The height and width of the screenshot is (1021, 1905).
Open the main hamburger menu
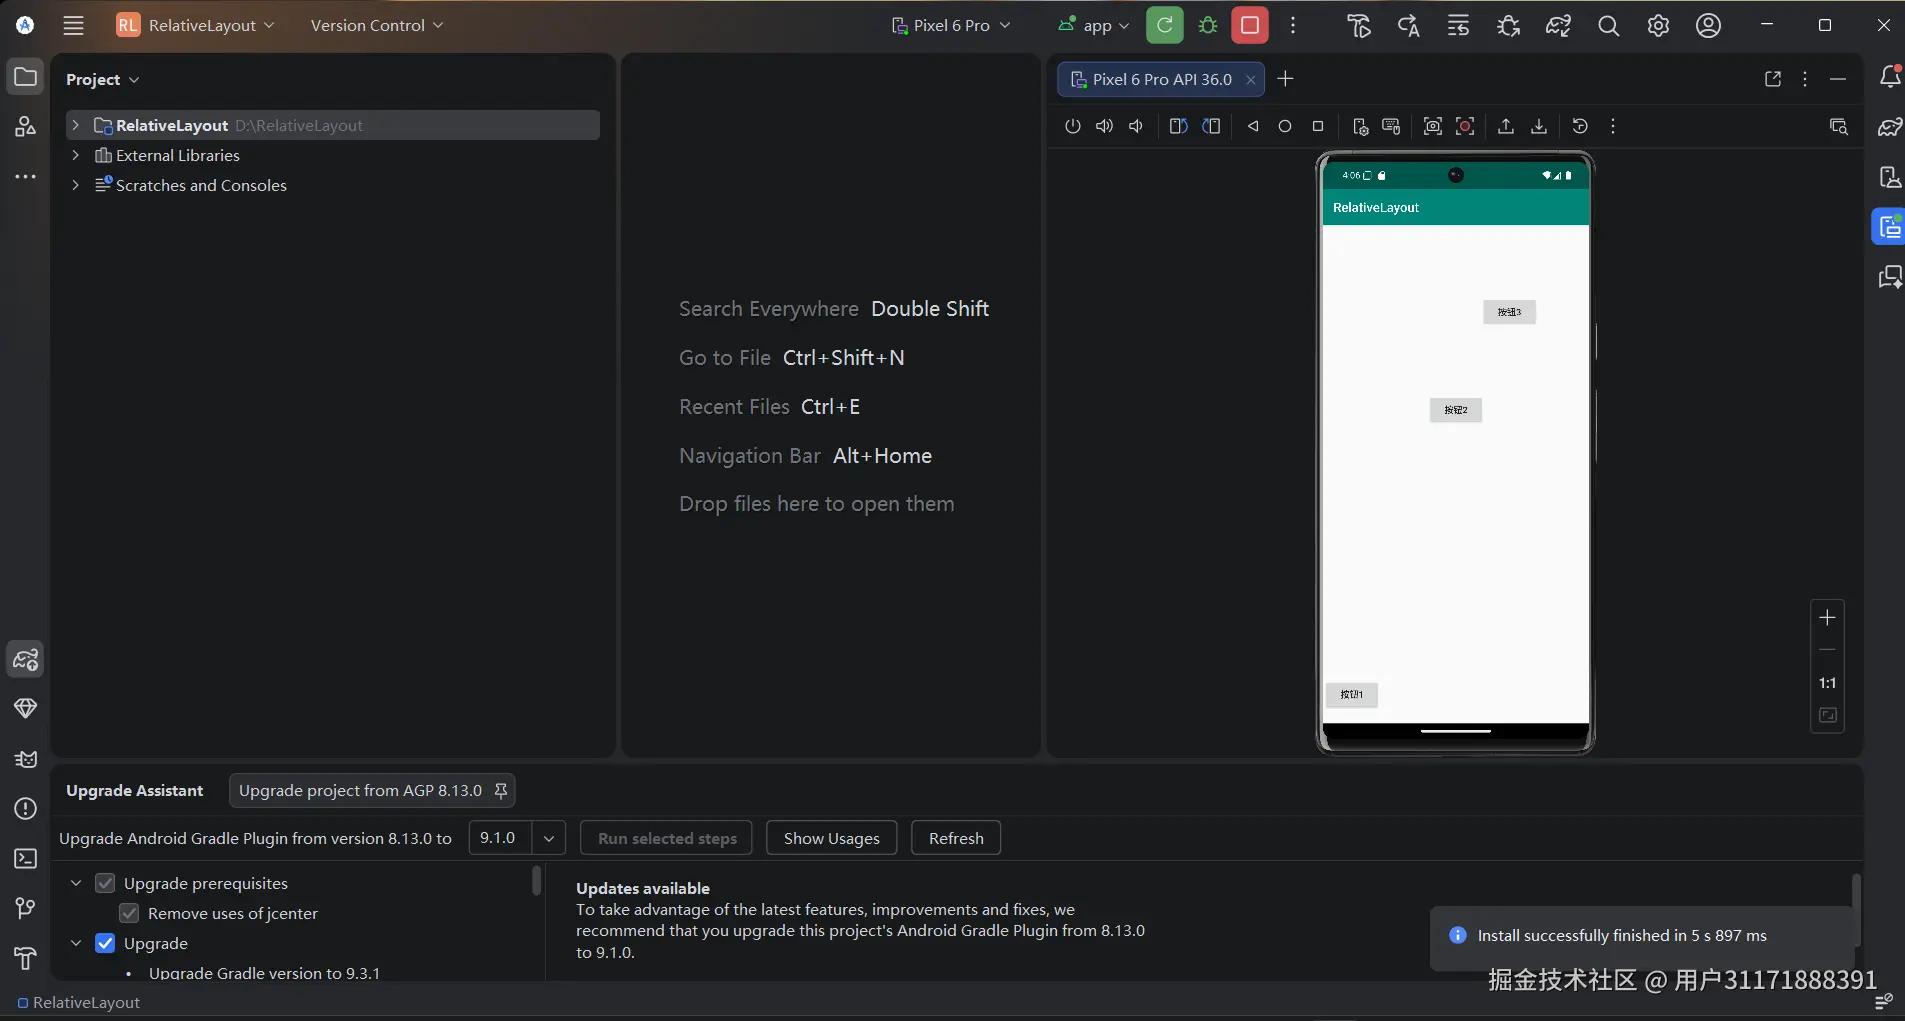[x=73, y=25]
